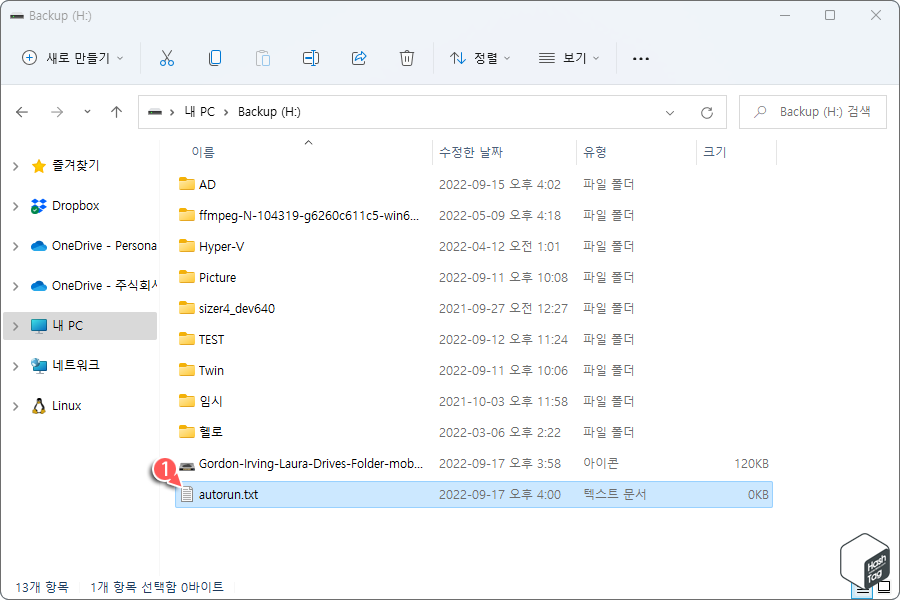Open the 보기 view dropdown
The image size is (900, 600).
pos(567,58)
